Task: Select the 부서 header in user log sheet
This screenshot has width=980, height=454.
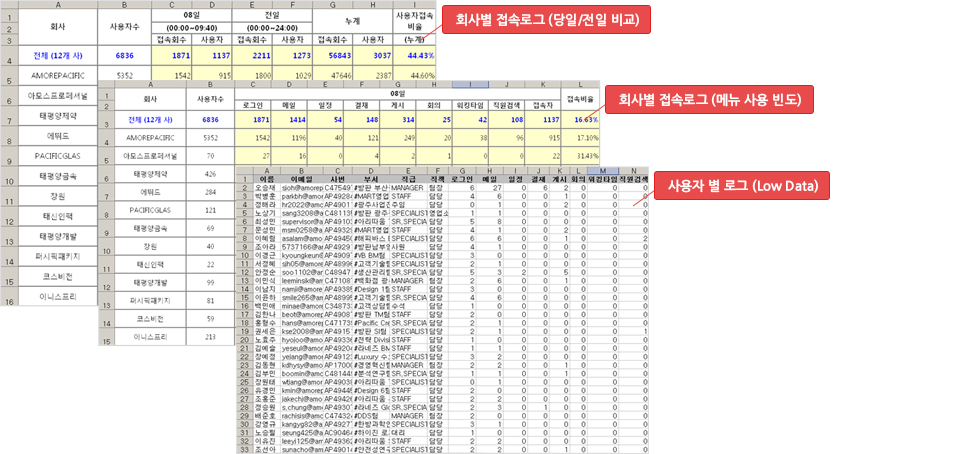Action: point(371,178)
